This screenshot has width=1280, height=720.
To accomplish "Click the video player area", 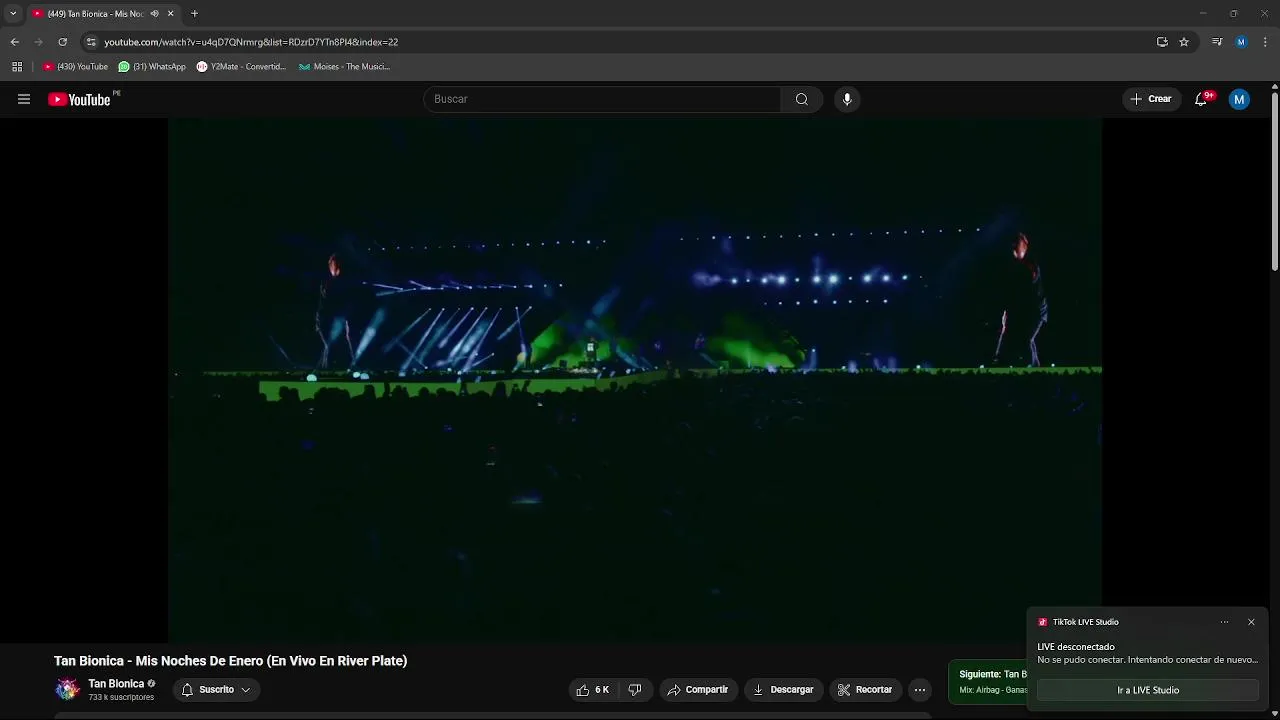I will 635,380.
